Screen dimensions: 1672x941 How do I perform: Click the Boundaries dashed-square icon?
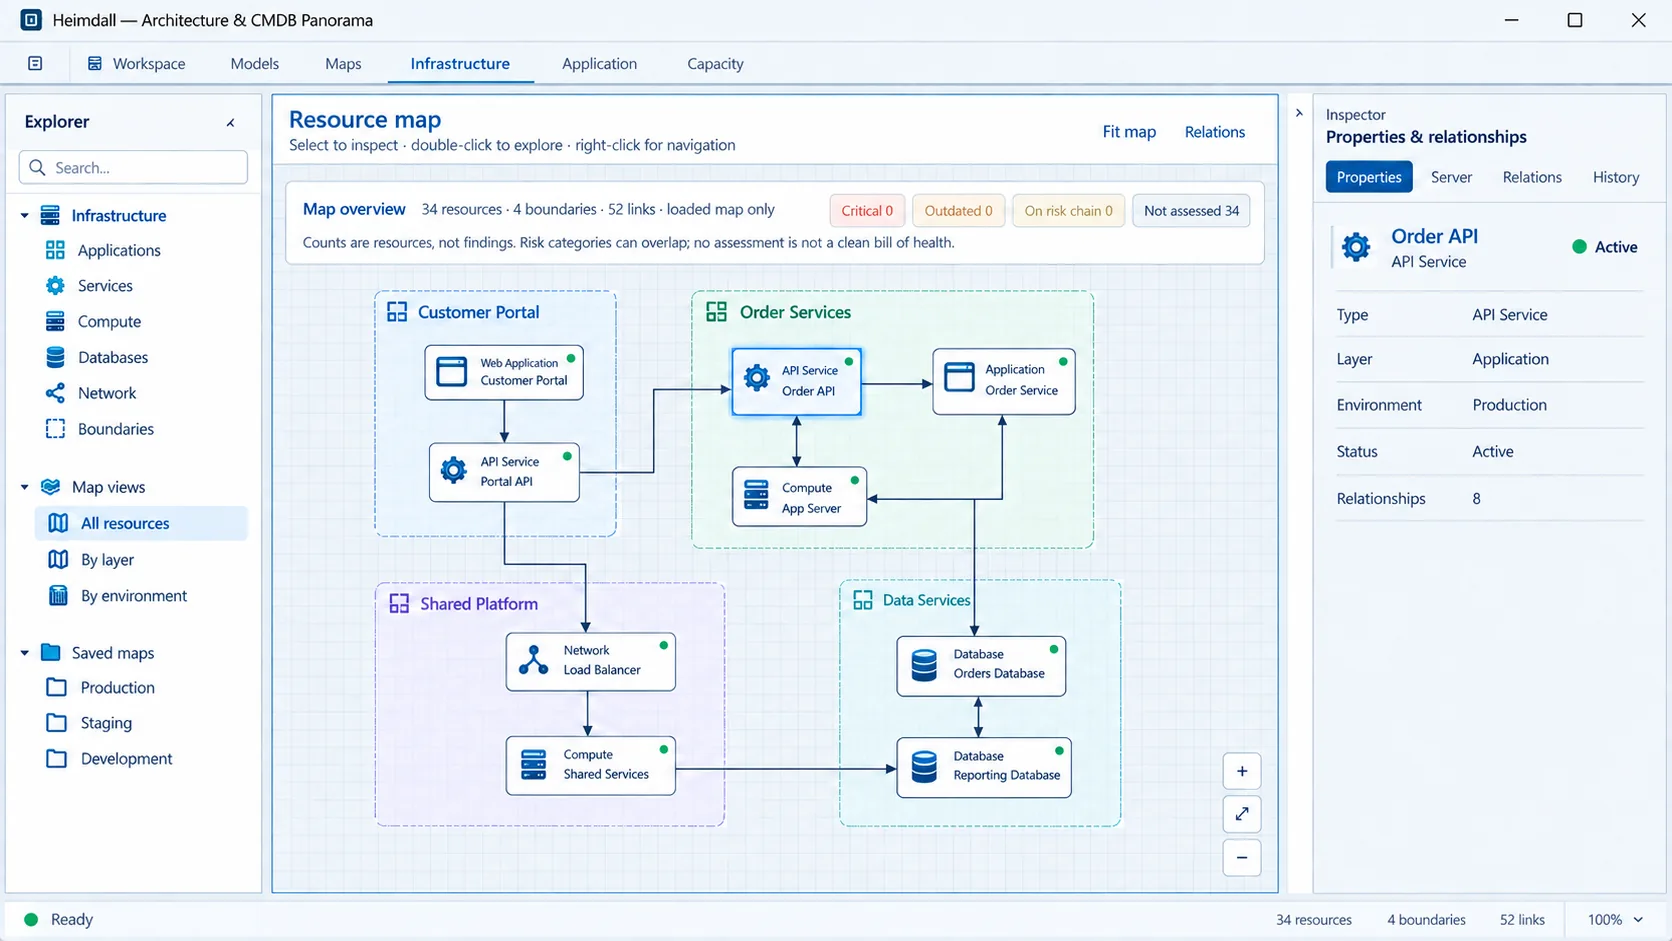[55, 429]
